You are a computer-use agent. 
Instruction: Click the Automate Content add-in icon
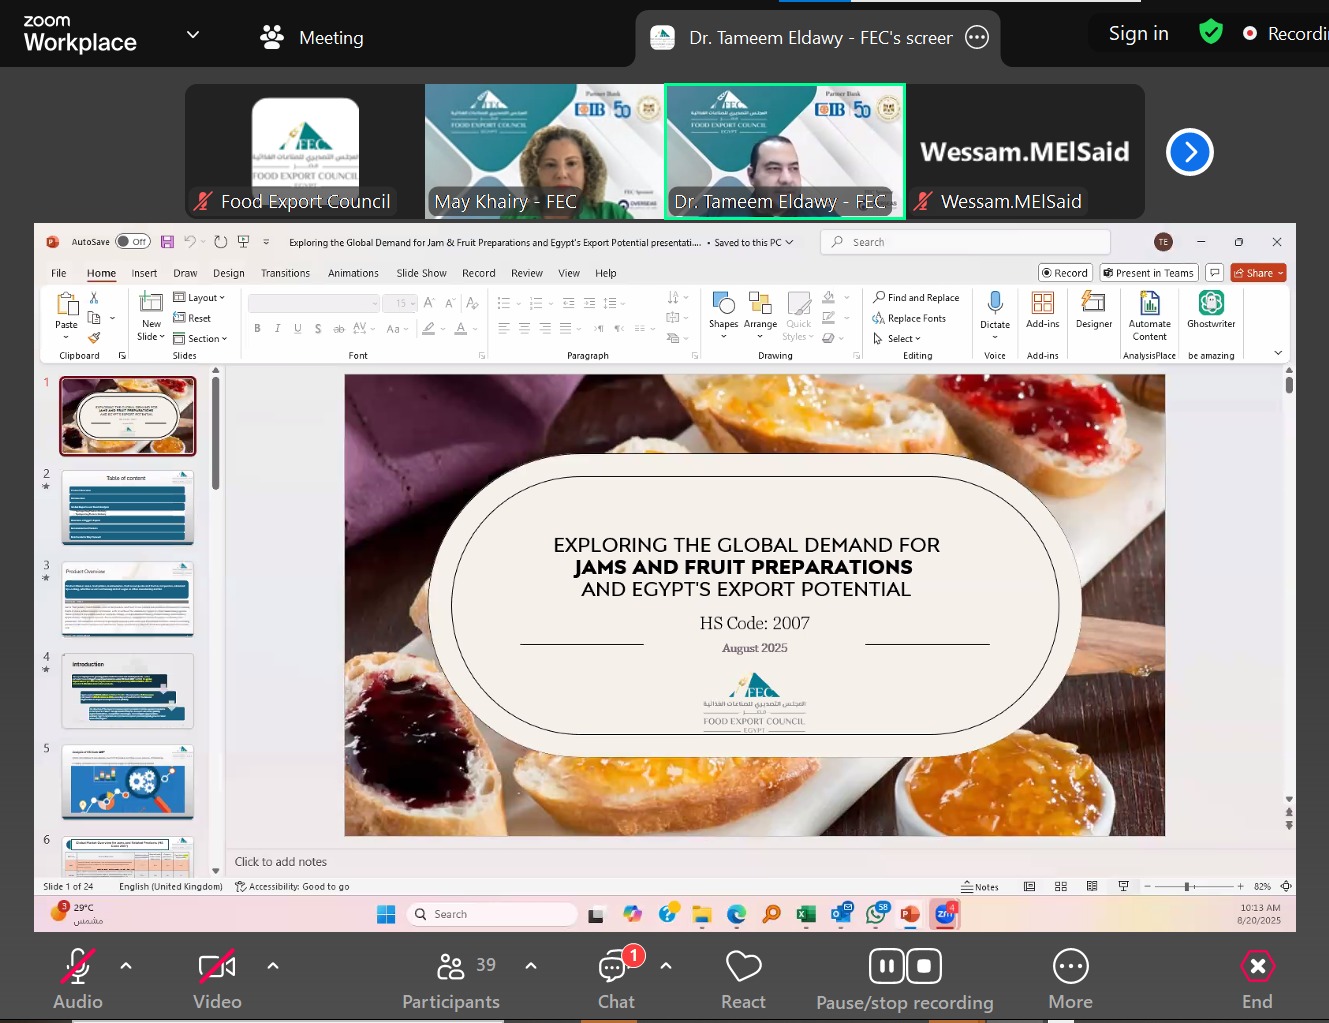click(1149, 316)
